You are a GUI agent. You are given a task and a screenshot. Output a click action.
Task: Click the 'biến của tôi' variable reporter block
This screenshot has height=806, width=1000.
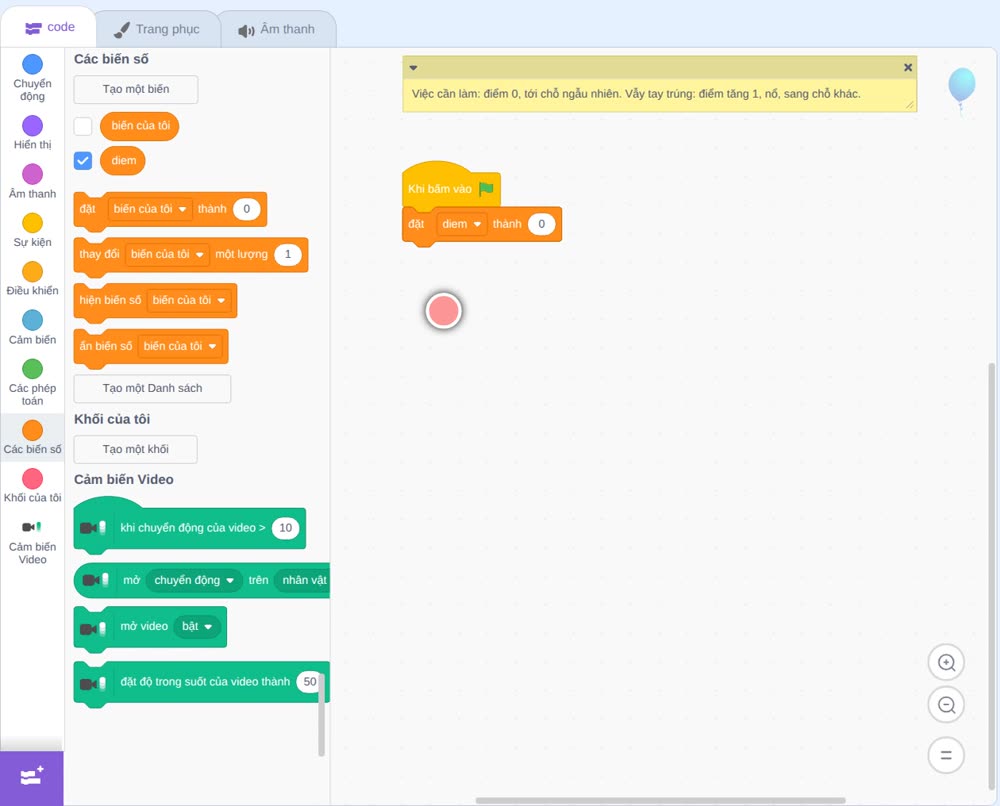coord(140,126)
